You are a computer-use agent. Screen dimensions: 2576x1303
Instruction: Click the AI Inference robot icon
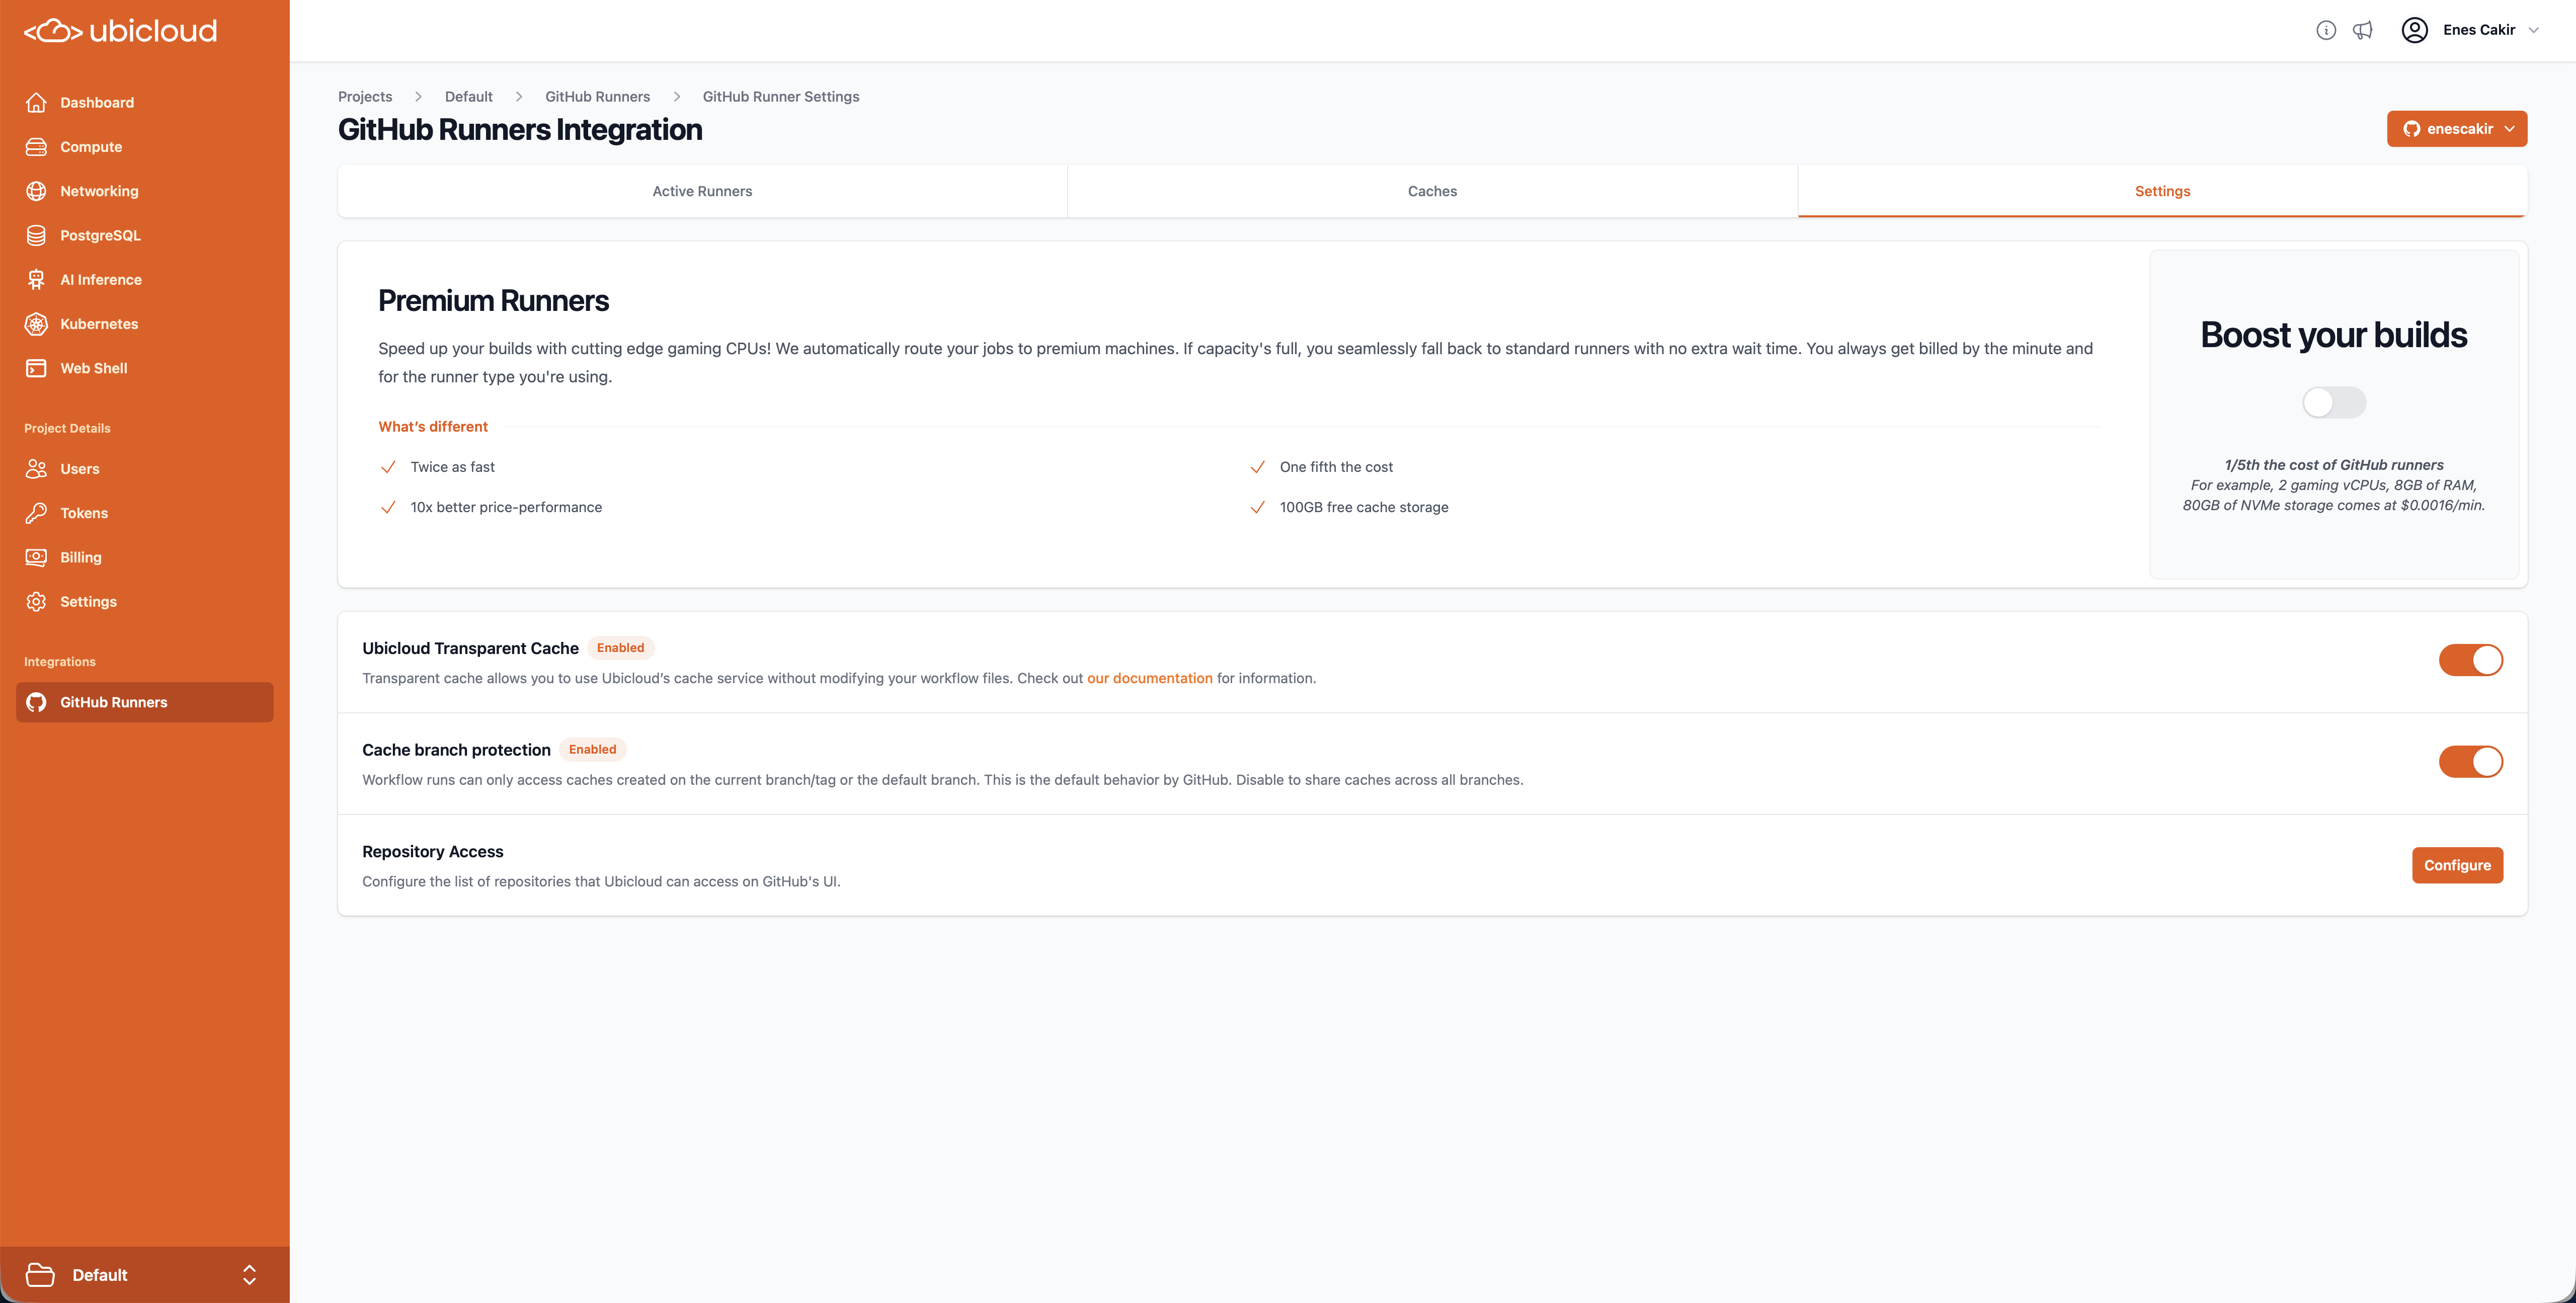pyautogui.click(x=36, y=280)
